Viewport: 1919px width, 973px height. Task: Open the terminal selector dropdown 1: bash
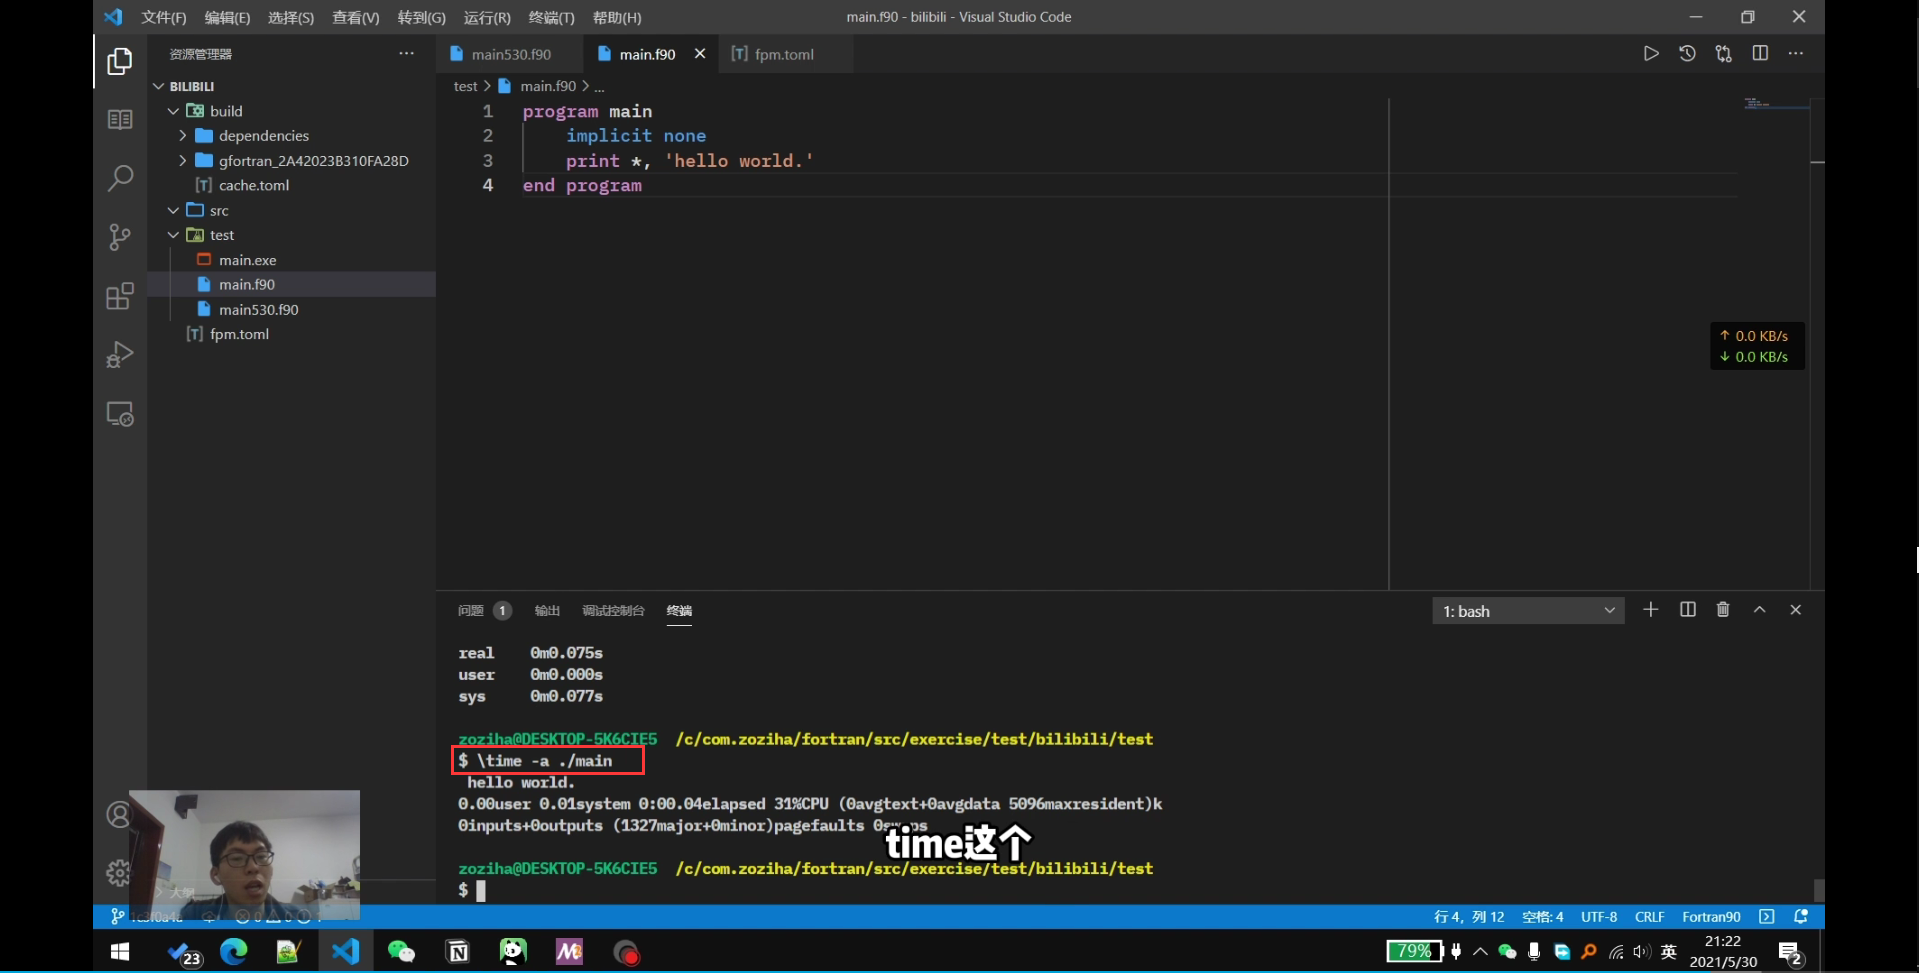[x=1528, y=611]
